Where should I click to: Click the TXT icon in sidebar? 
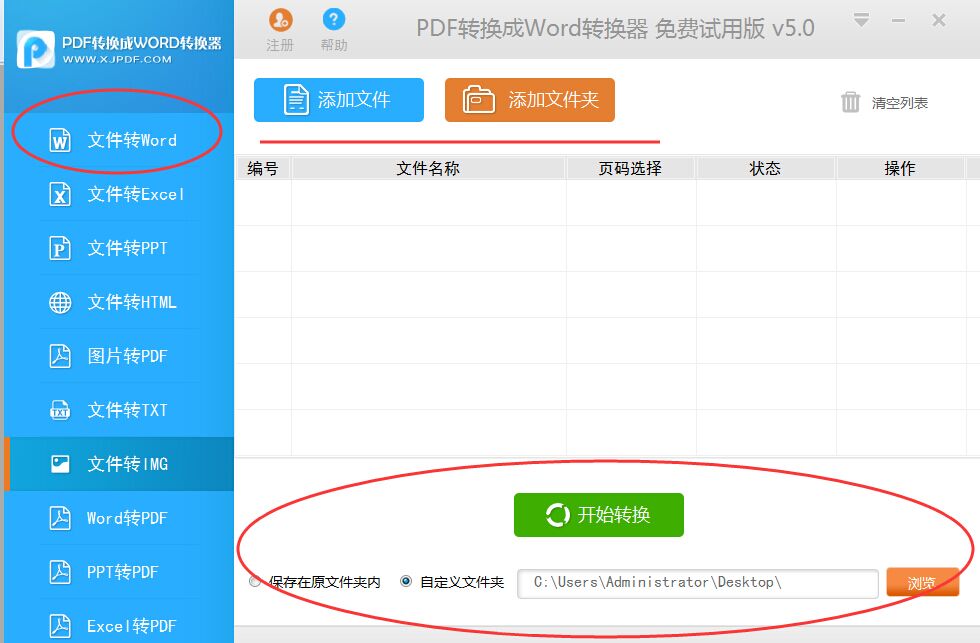60,410
